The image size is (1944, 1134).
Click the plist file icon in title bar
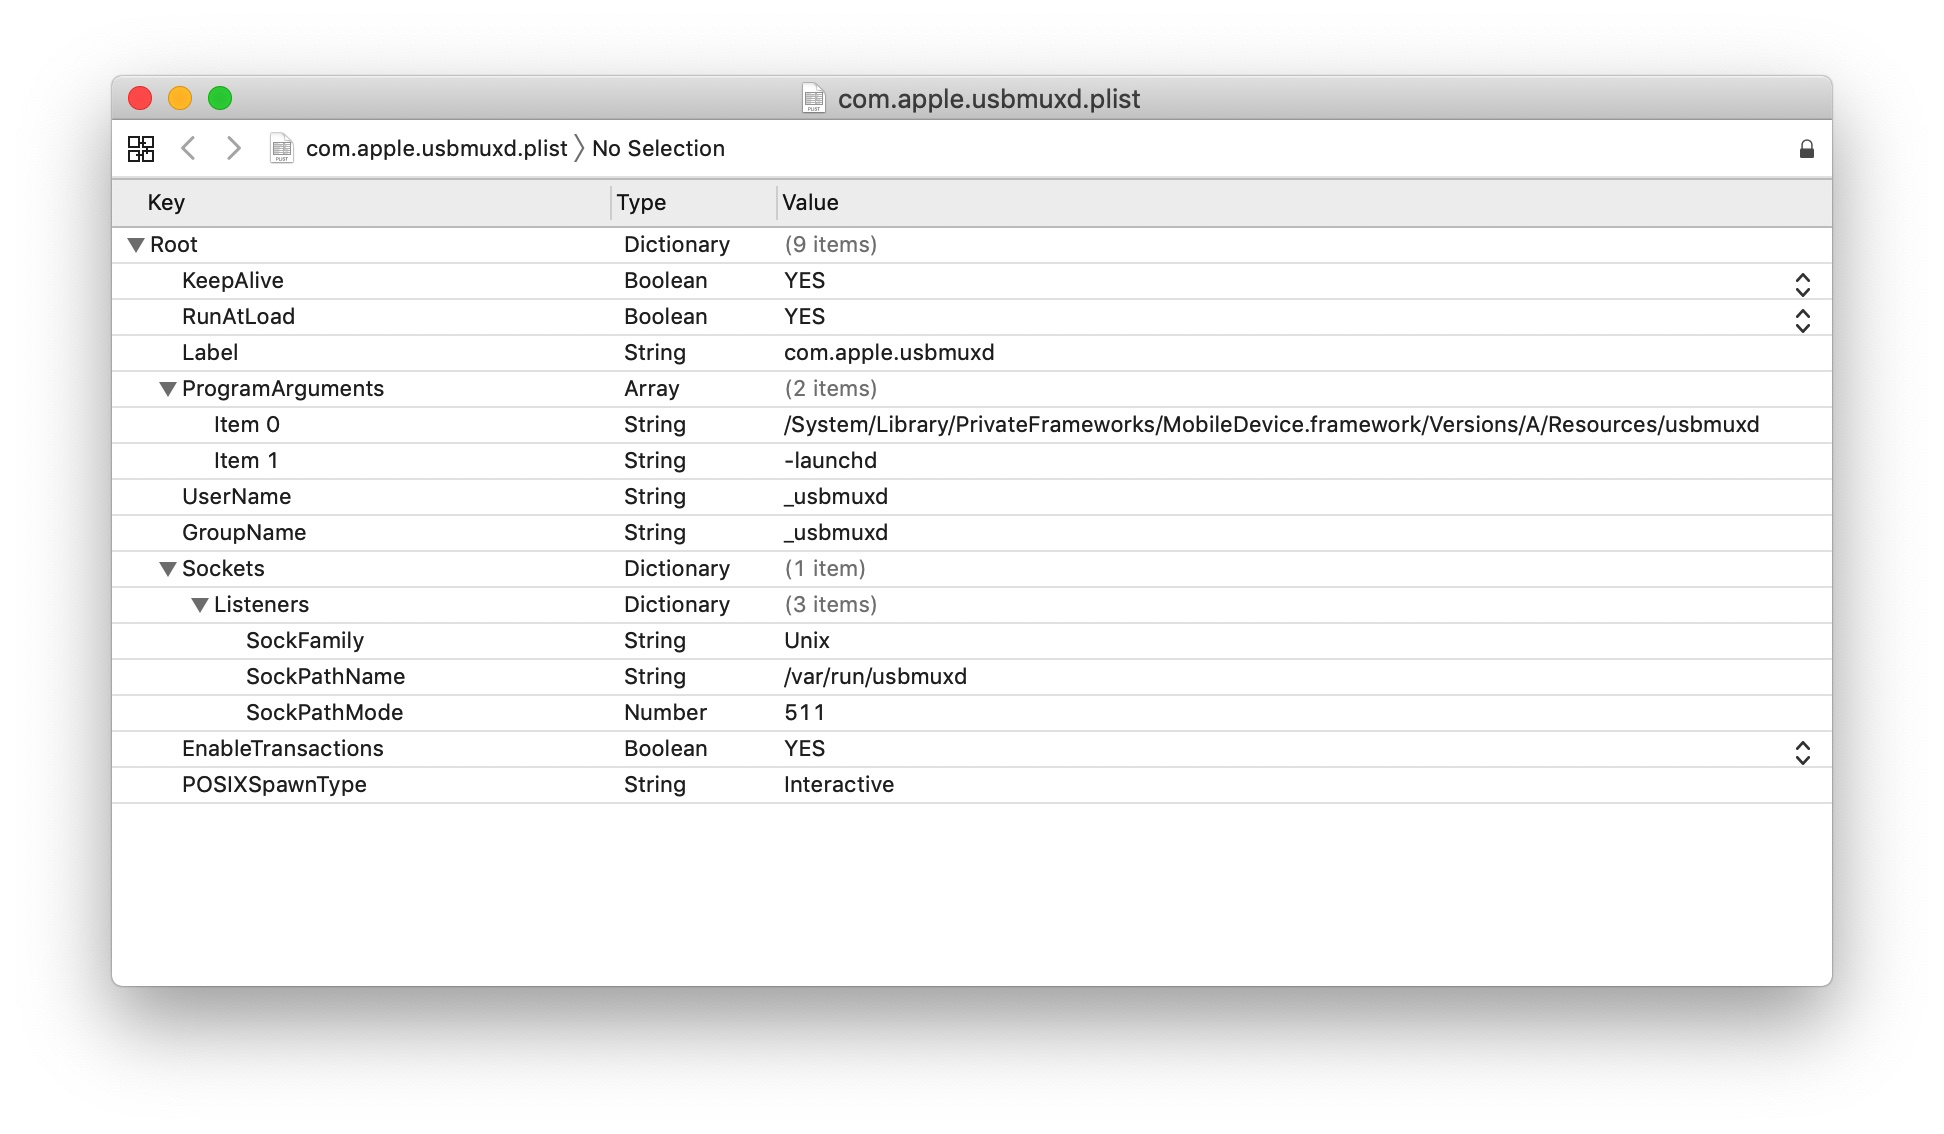pyautogui.click(x=814, y=99)
